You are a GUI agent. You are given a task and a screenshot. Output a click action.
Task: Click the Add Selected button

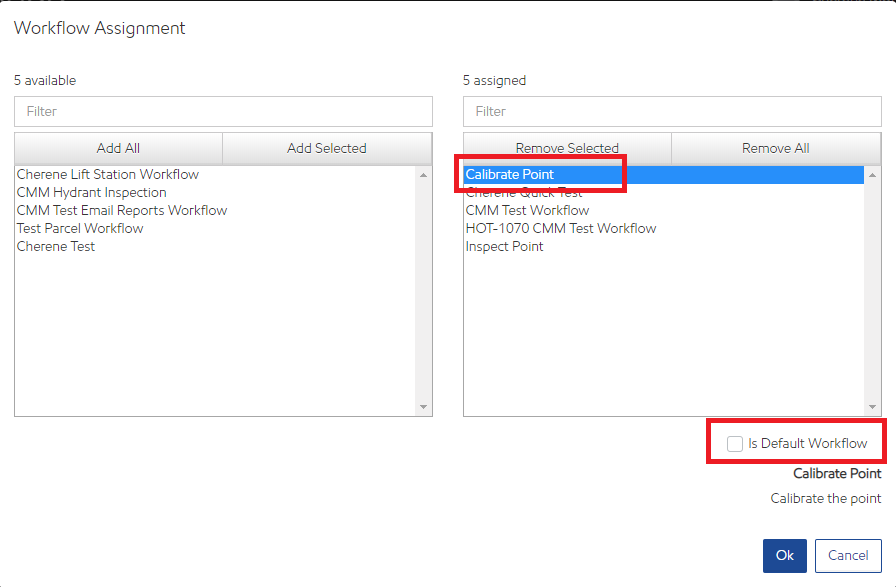pos(327,148)
